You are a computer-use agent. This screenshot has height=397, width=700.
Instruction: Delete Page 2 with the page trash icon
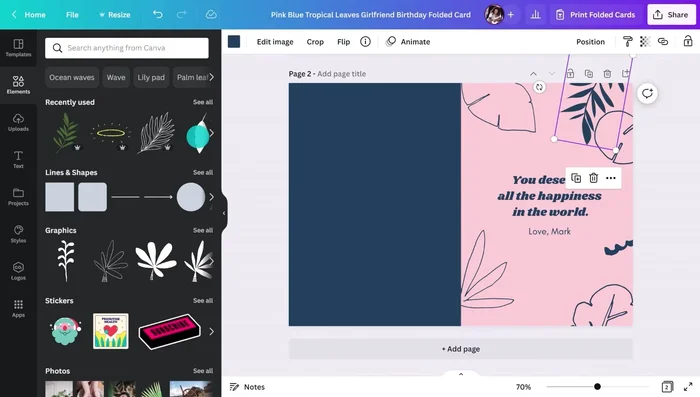tap(607, 74)
